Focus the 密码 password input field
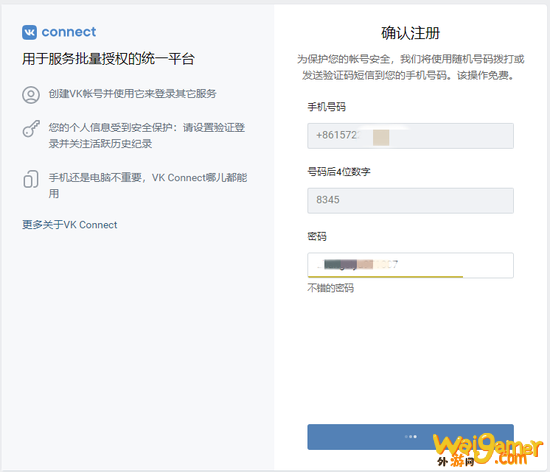The height and width of the screenshot is (472, 550). (410, 265)
